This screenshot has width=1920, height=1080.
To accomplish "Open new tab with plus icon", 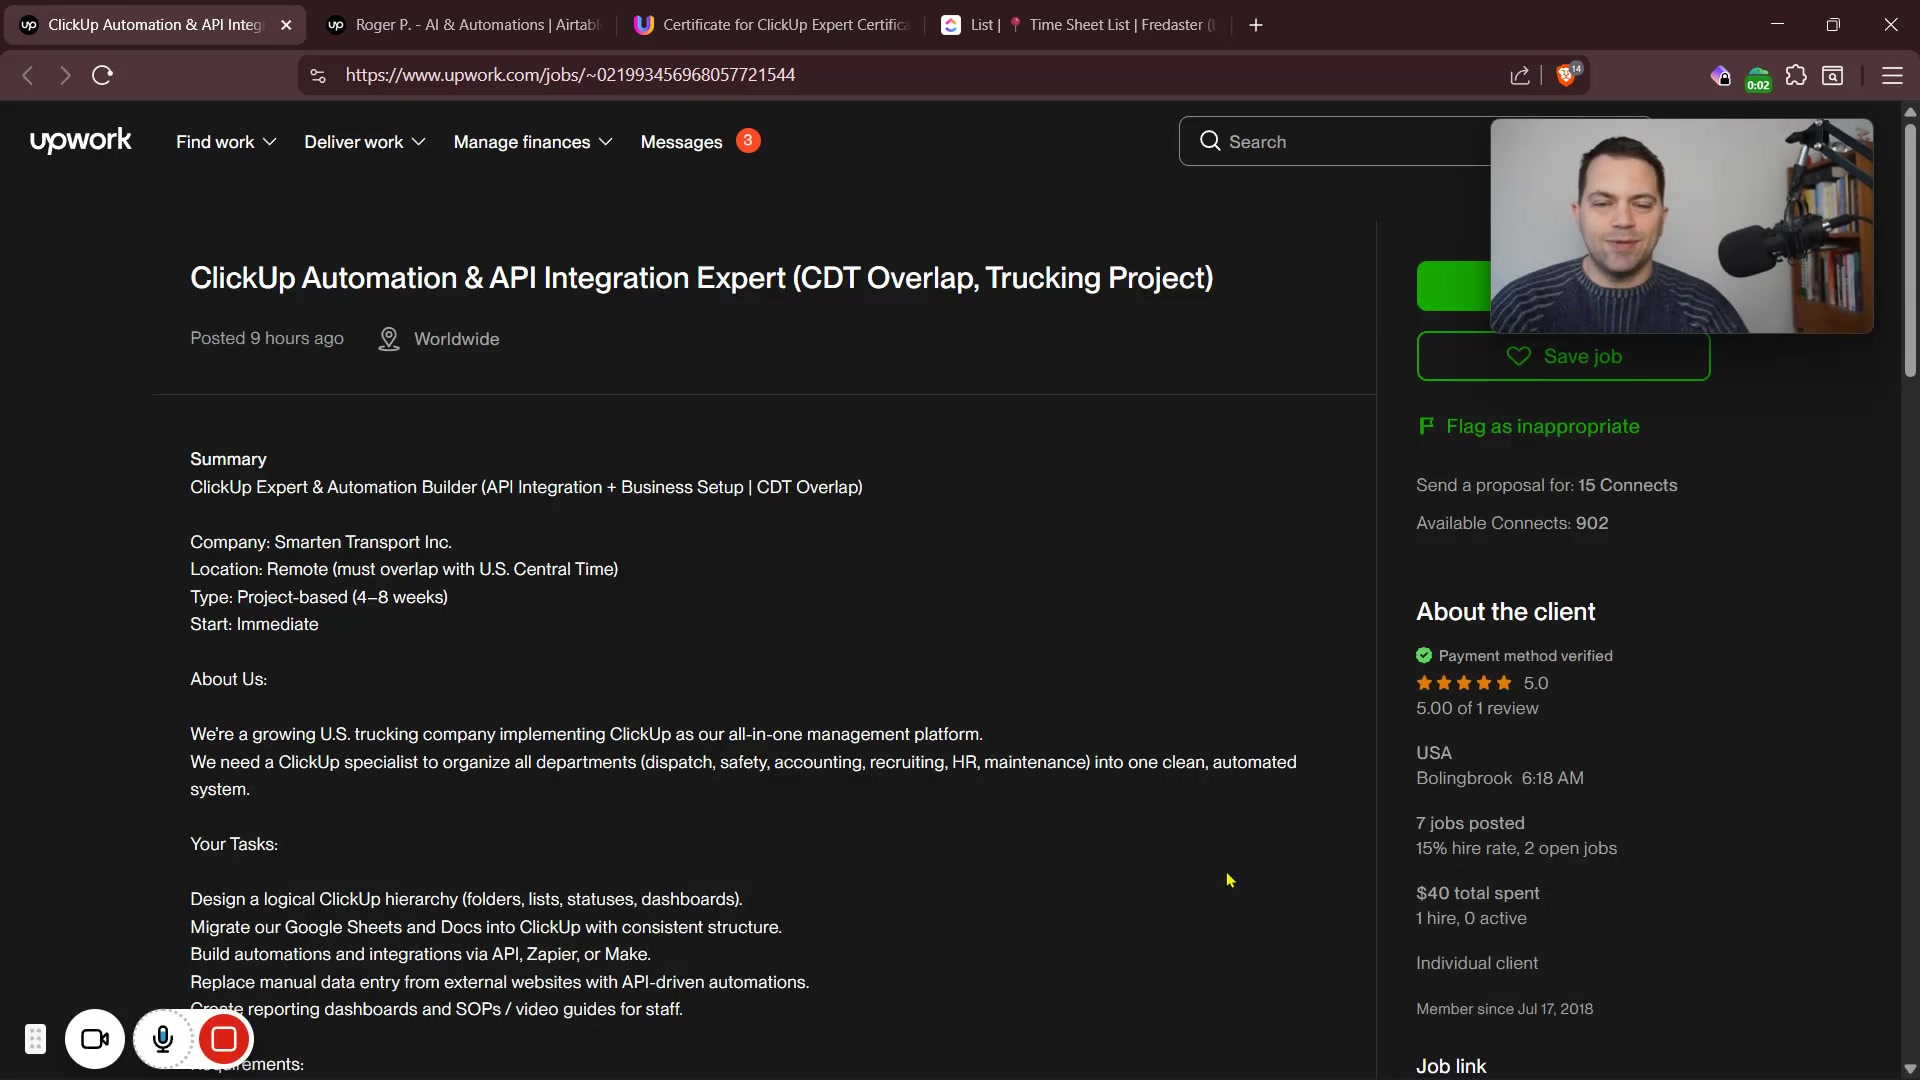I will [x=1256, y=25].
